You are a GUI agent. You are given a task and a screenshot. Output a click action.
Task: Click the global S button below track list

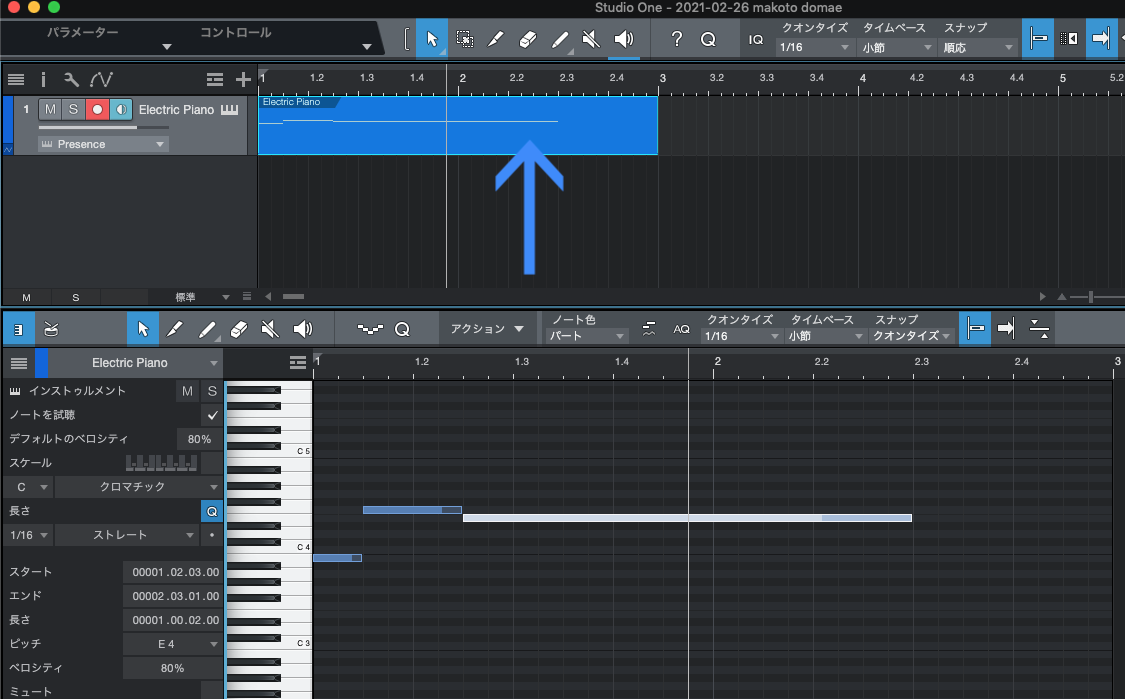[x=75, y=297]
